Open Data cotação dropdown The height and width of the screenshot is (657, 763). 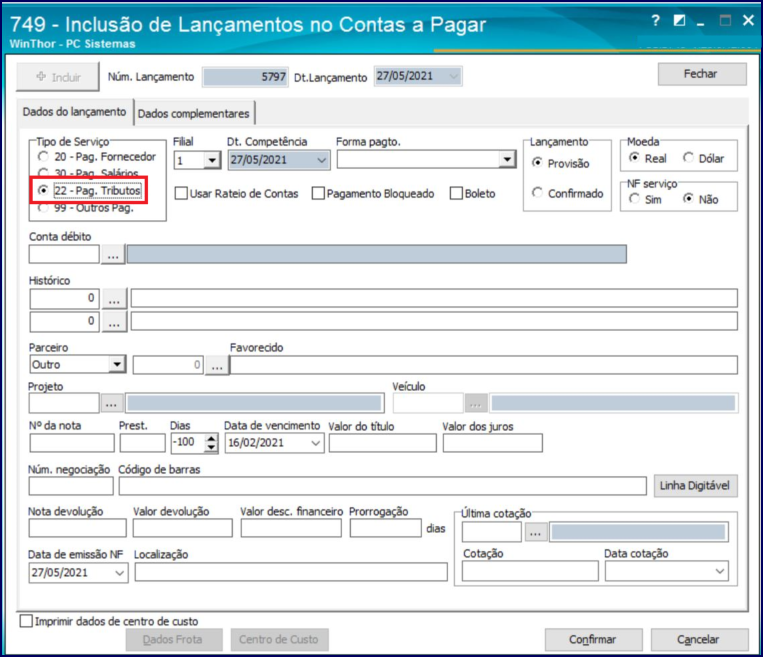(x=720, y=571)
